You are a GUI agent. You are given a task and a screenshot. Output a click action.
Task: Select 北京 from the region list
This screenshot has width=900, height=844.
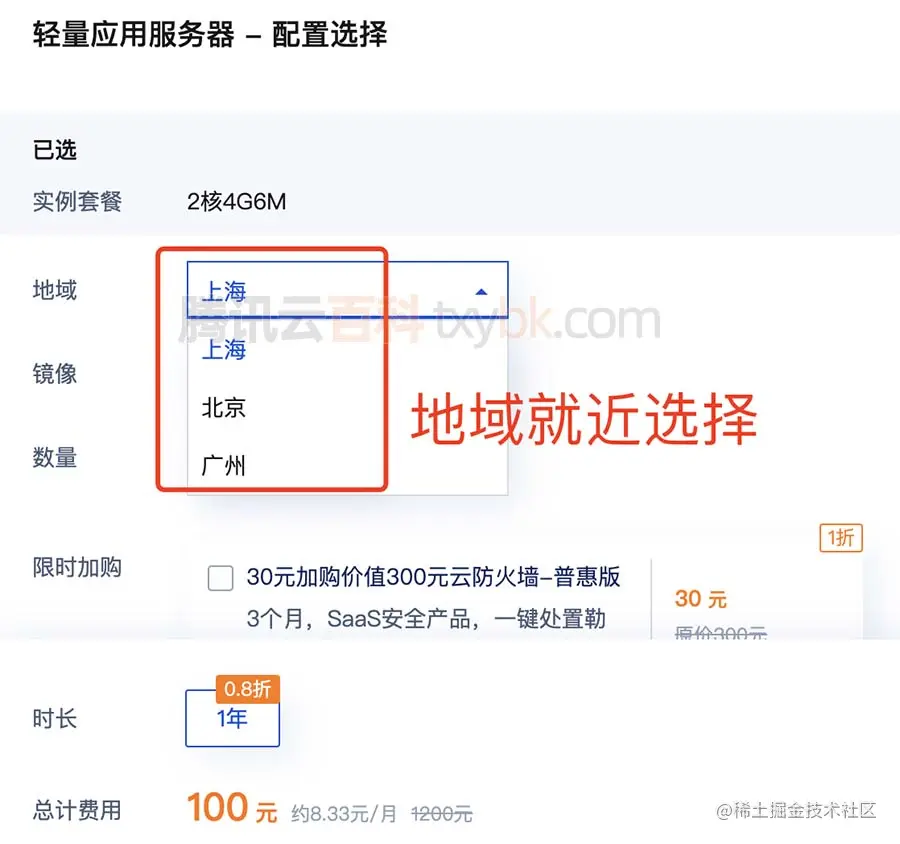tap(224, 407)
